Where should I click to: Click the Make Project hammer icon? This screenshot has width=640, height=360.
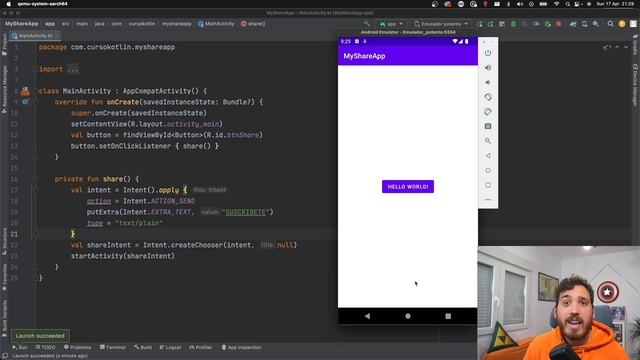point(367,24)
